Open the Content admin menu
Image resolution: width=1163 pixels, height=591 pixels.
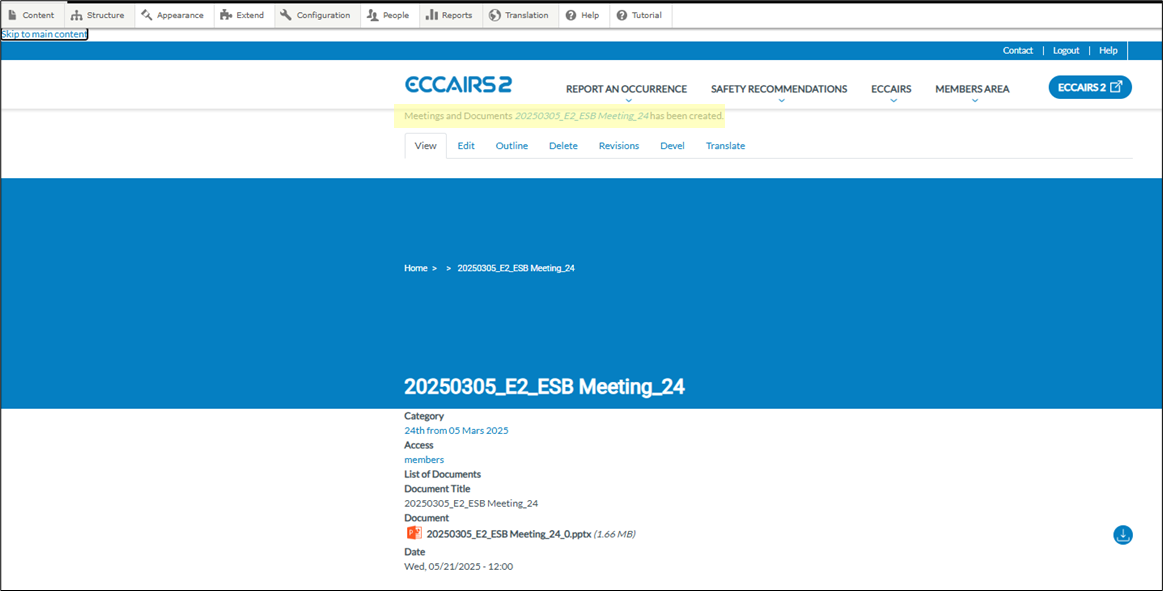pos(32,15)
